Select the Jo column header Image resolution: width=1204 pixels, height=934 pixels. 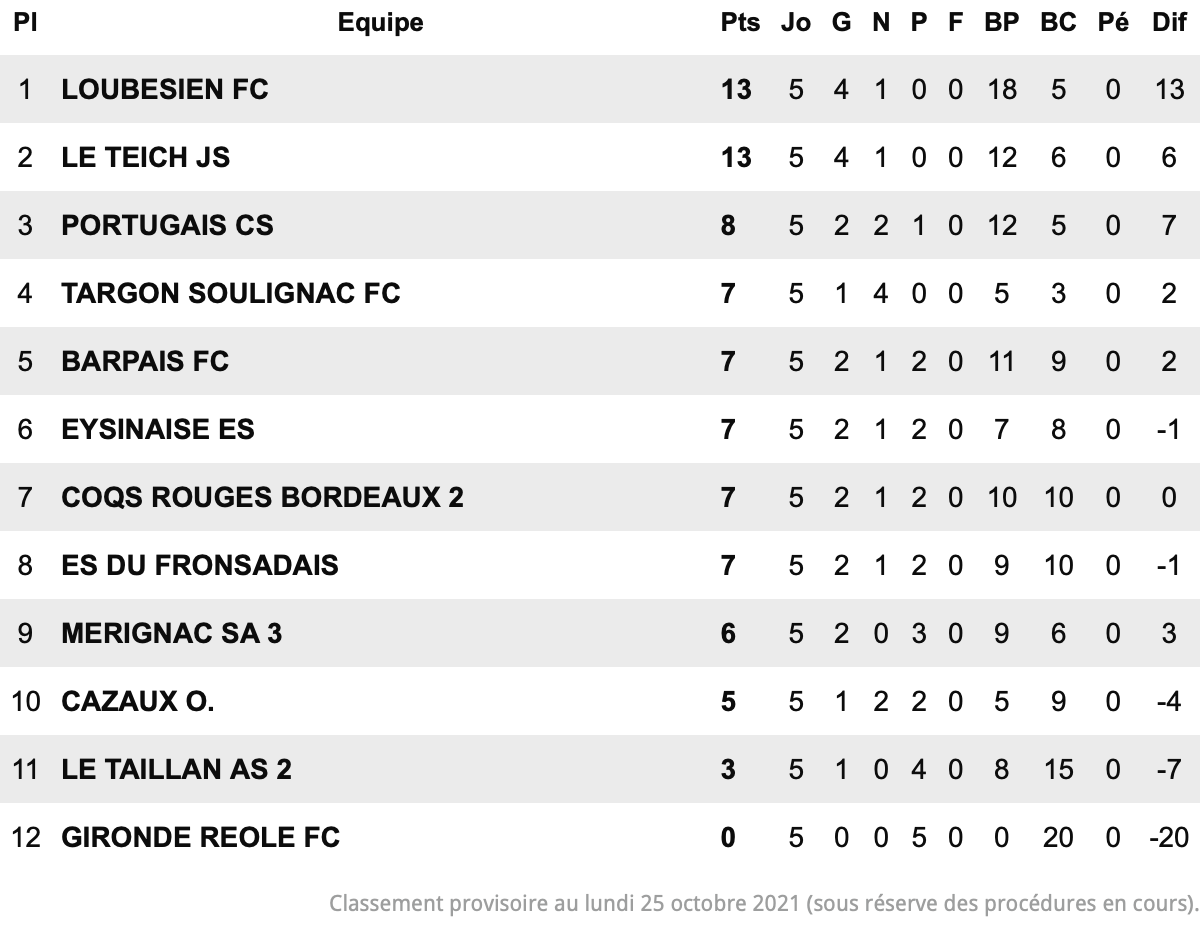(x=796, y=23)
